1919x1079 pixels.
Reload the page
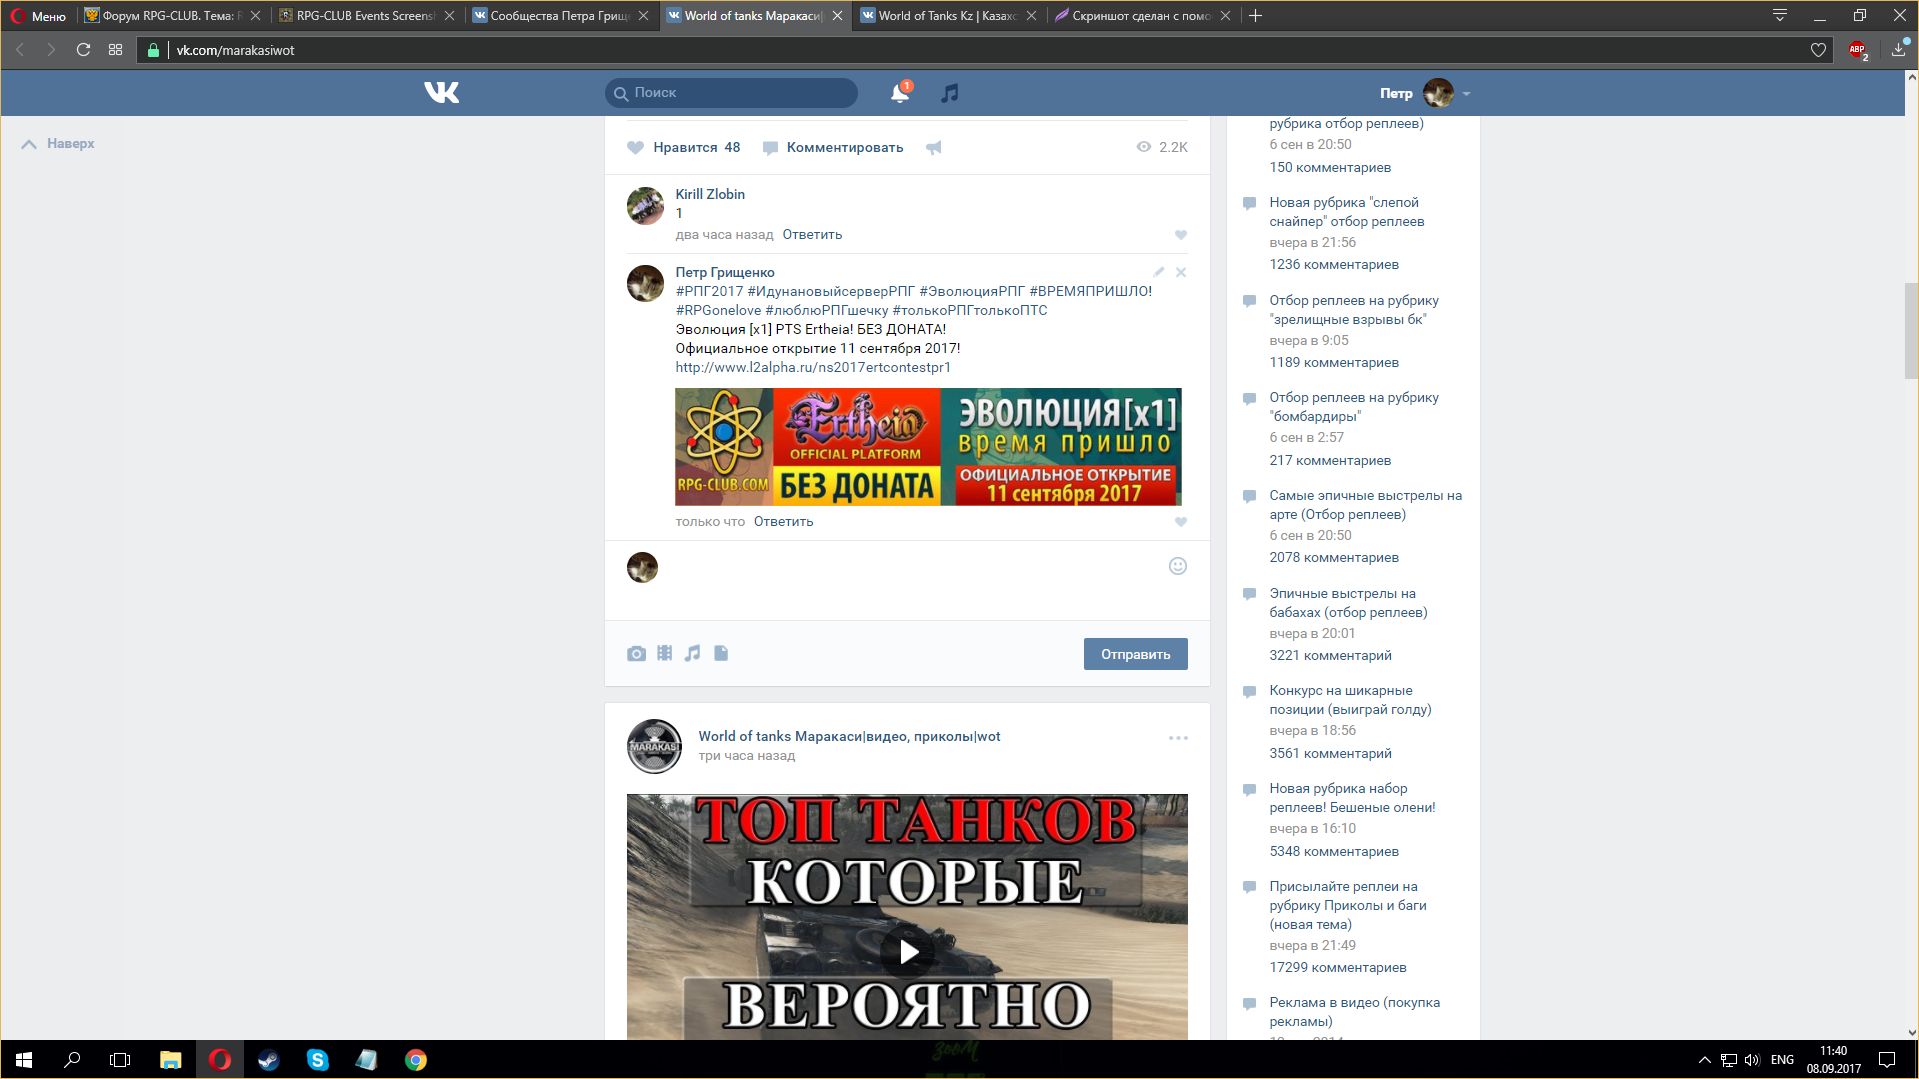pyautogui.click(x=83, y=50)
